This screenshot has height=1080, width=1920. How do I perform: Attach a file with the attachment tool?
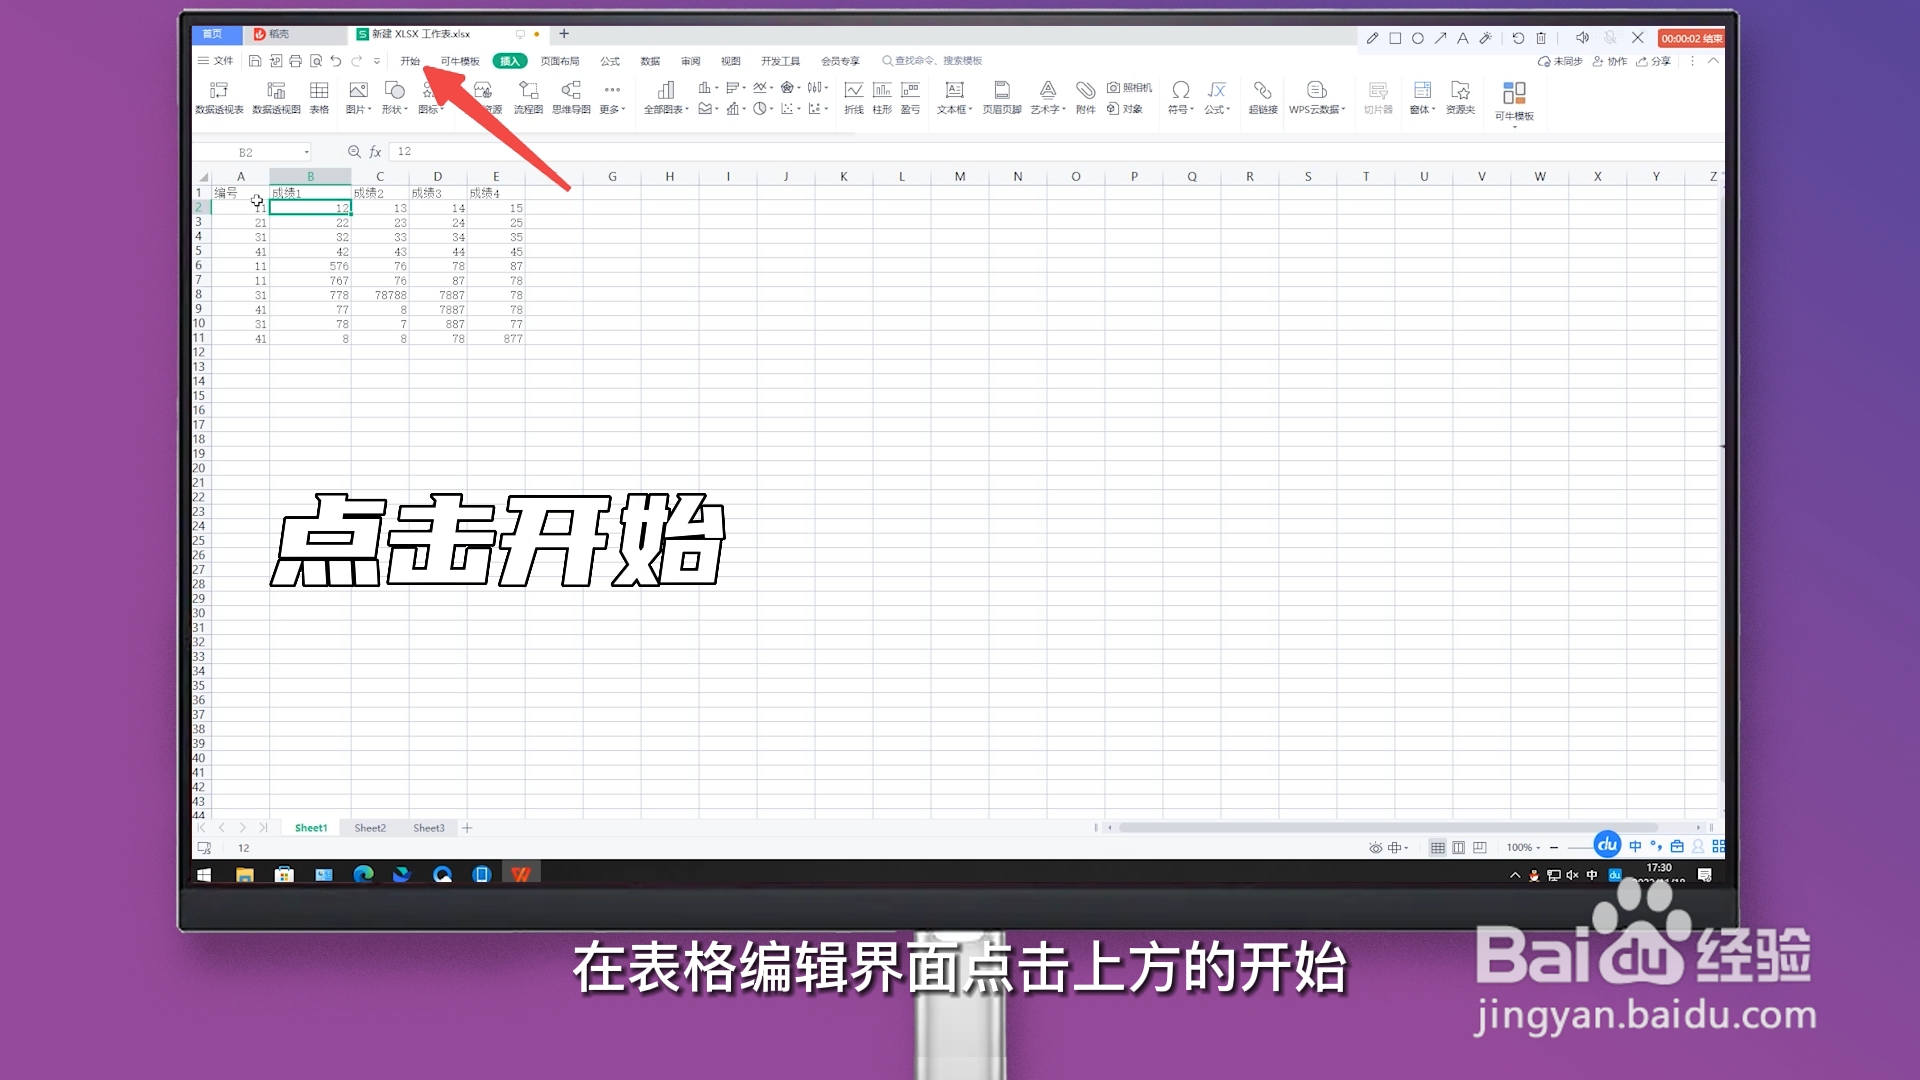point(1086,97)
